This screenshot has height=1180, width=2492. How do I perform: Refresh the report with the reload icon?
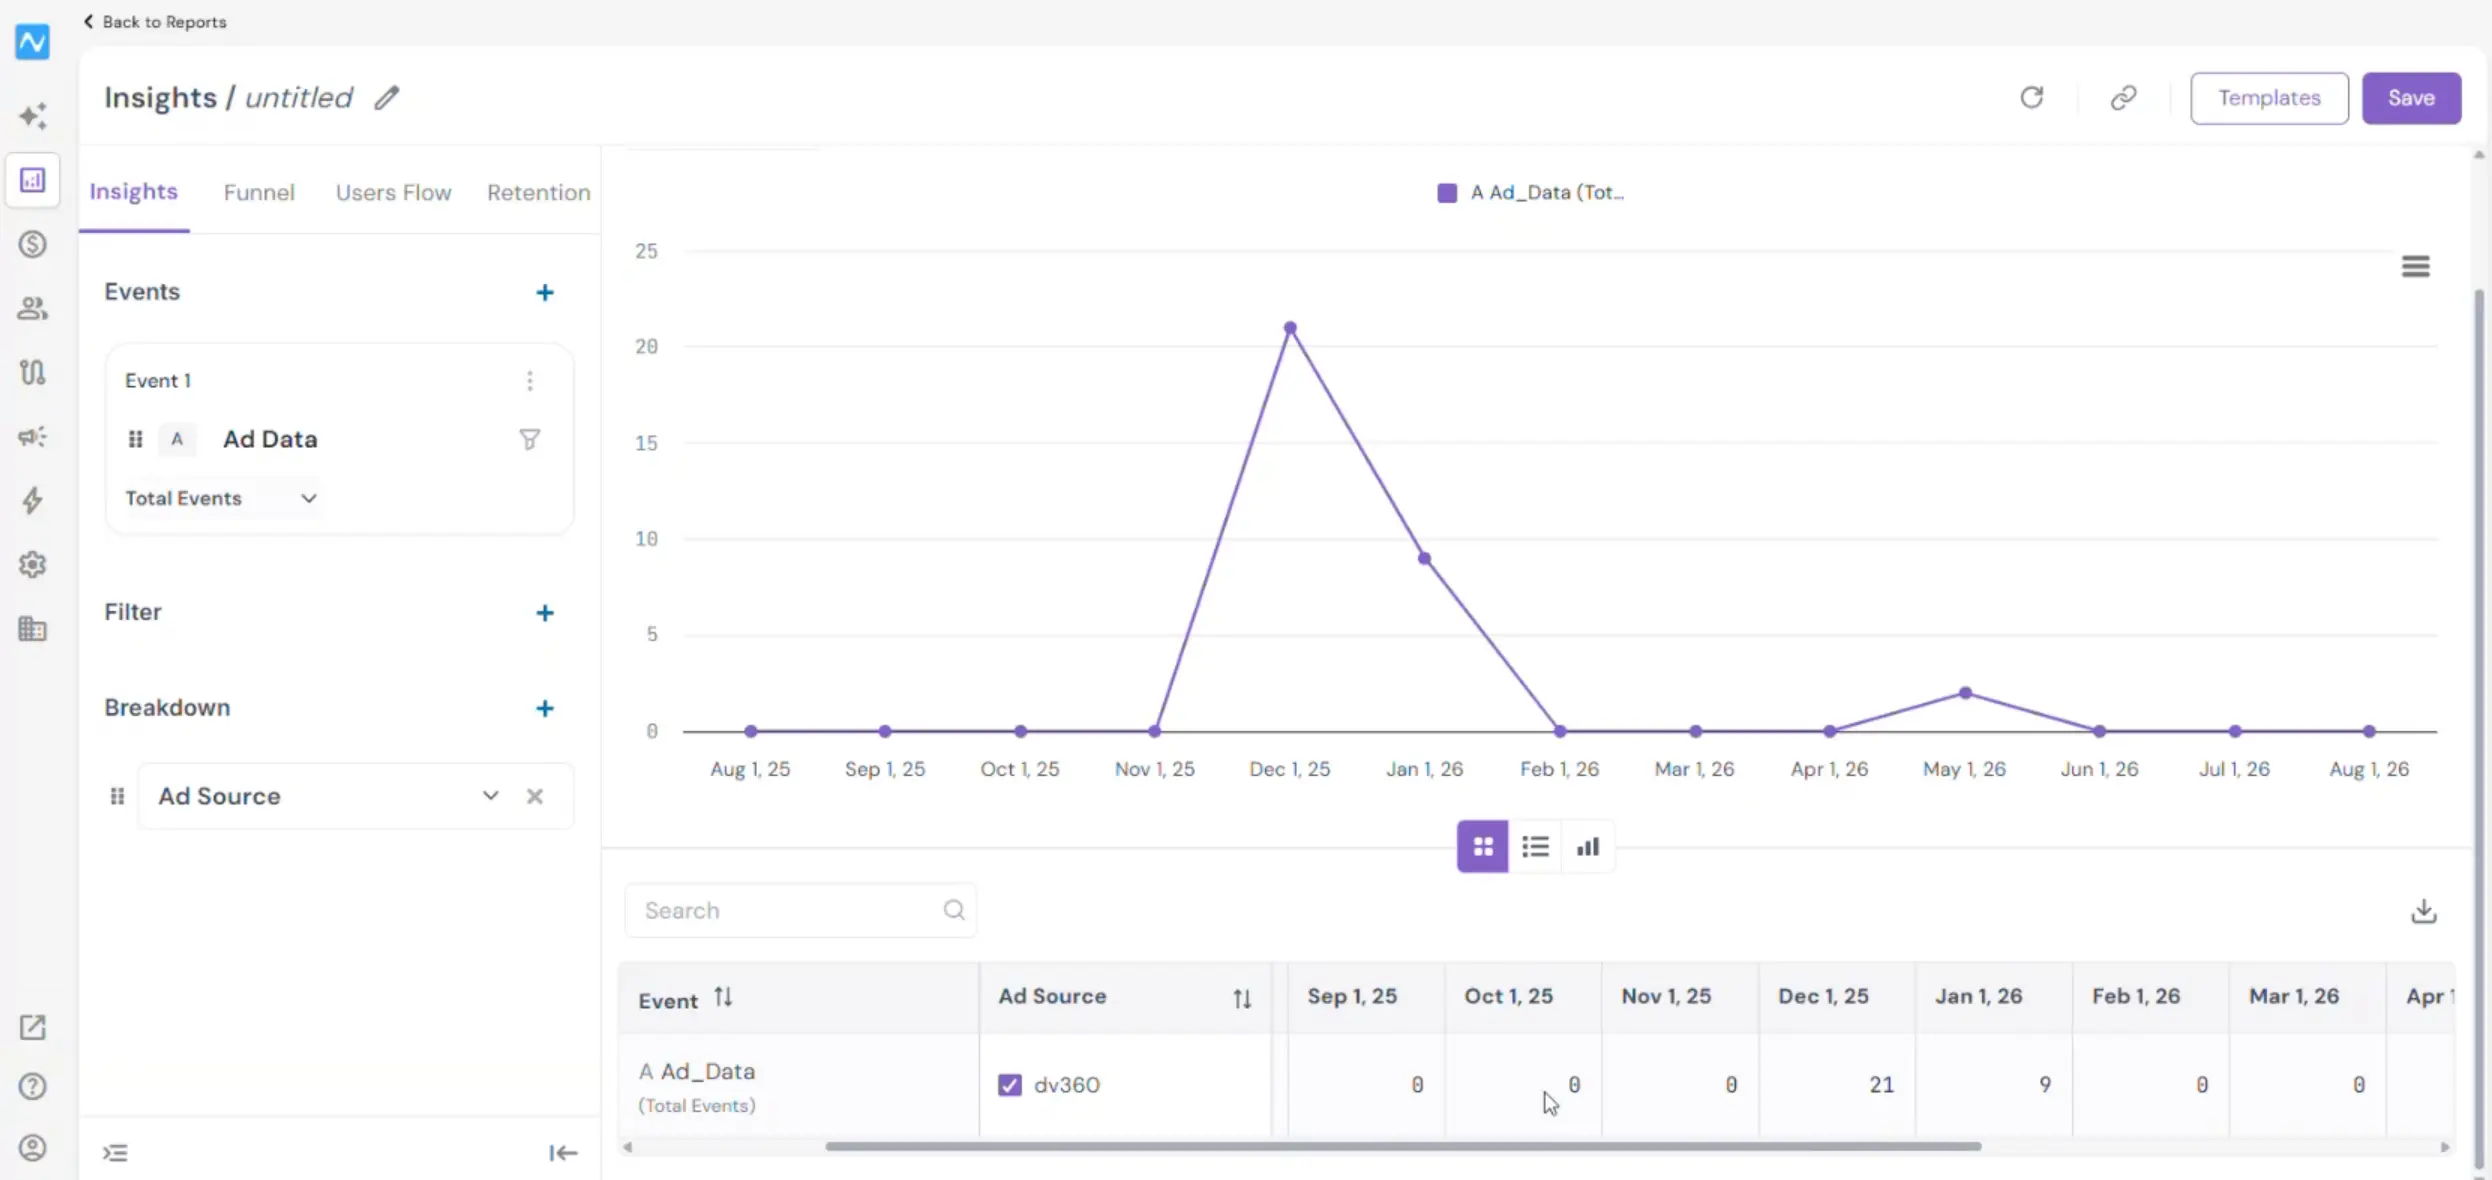click(2031, 98)
